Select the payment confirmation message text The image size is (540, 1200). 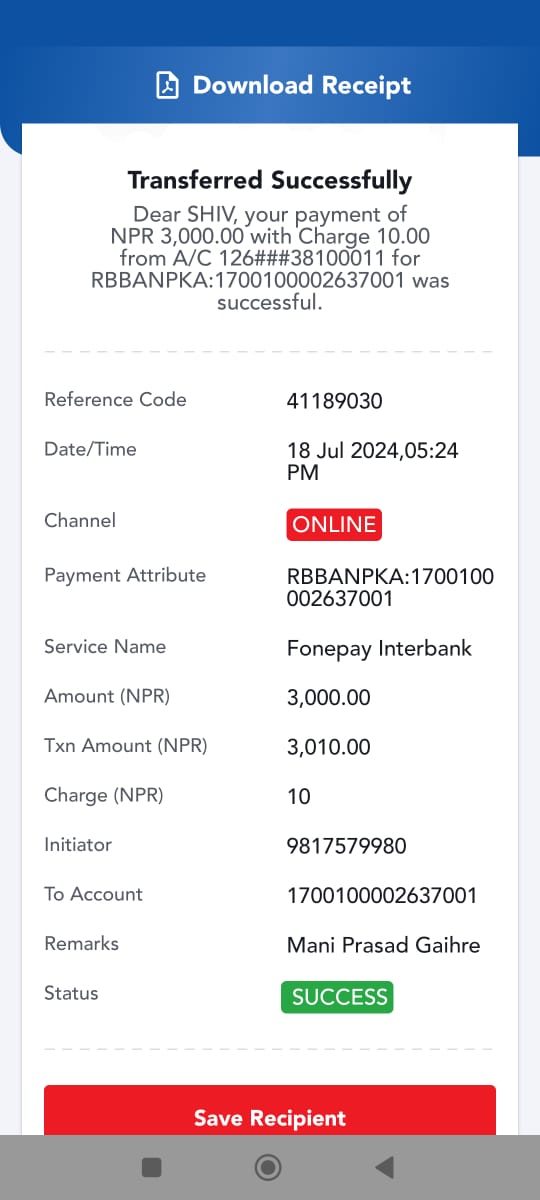tap(270, 258)
